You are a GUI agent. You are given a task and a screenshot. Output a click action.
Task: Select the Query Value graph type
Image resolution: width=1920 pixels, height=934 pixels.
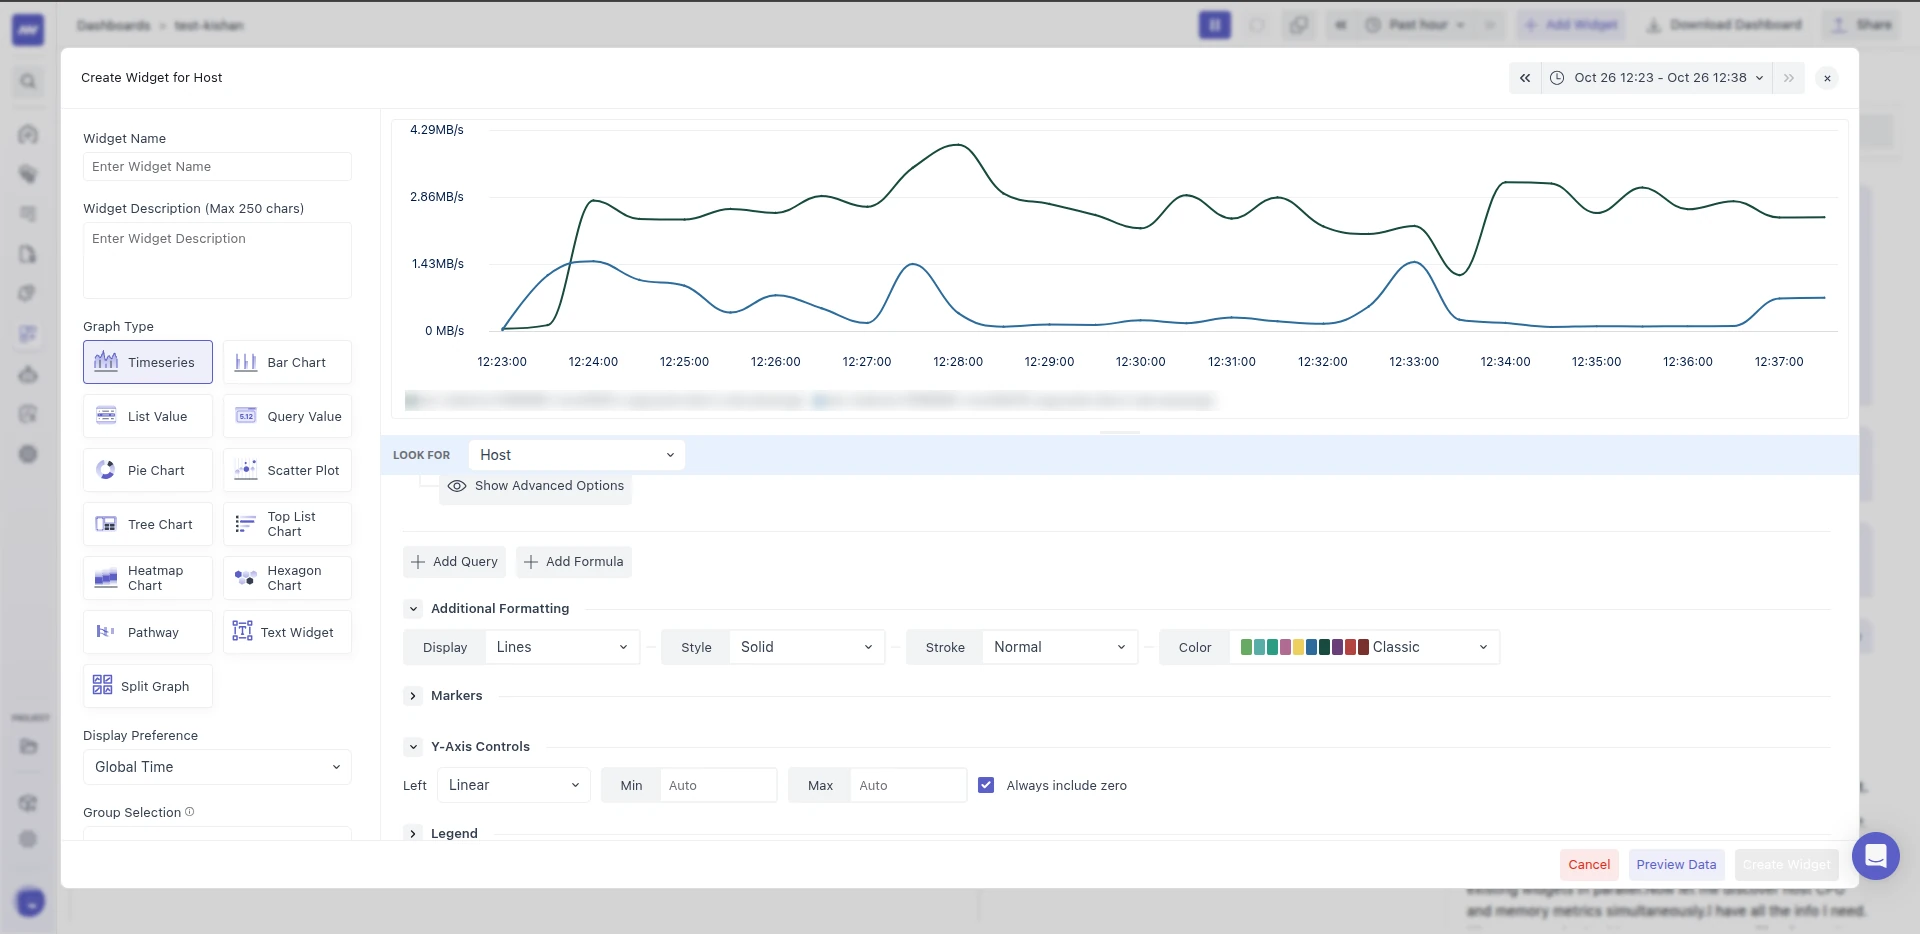[287, 416]
